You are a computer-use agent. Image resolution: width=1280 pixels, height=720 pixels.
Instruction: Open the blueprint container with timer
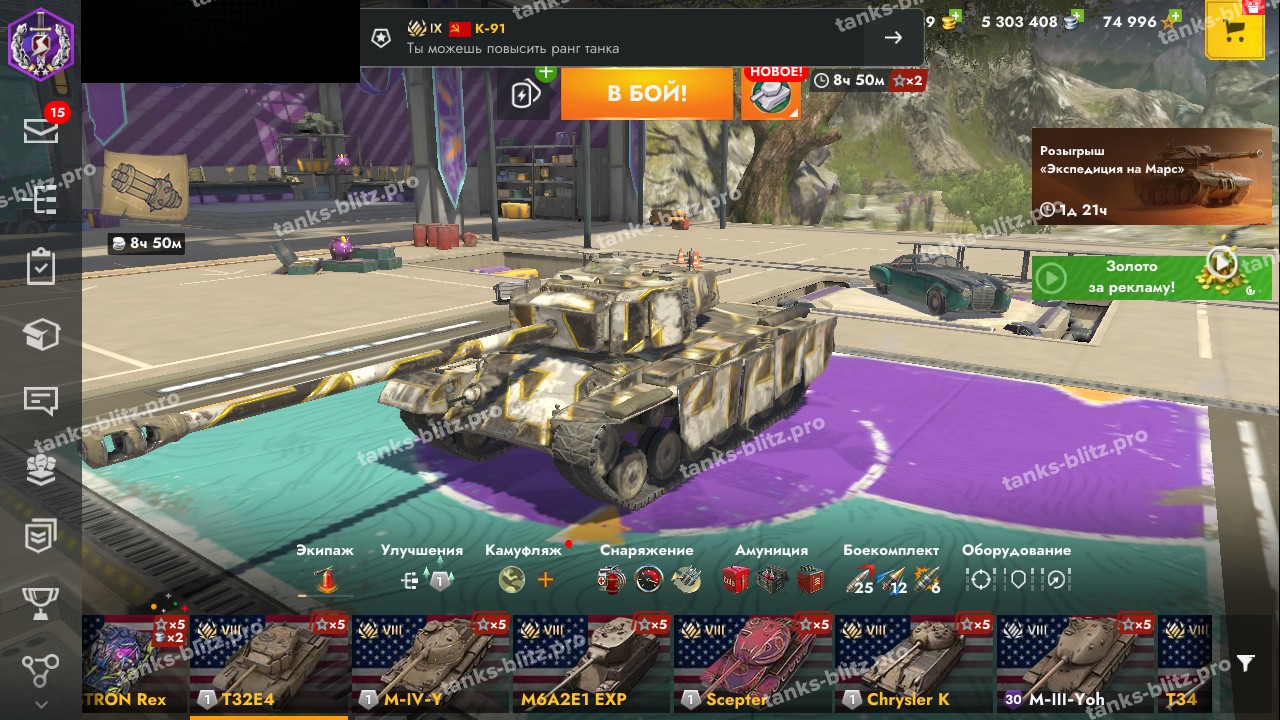point(146,200)
